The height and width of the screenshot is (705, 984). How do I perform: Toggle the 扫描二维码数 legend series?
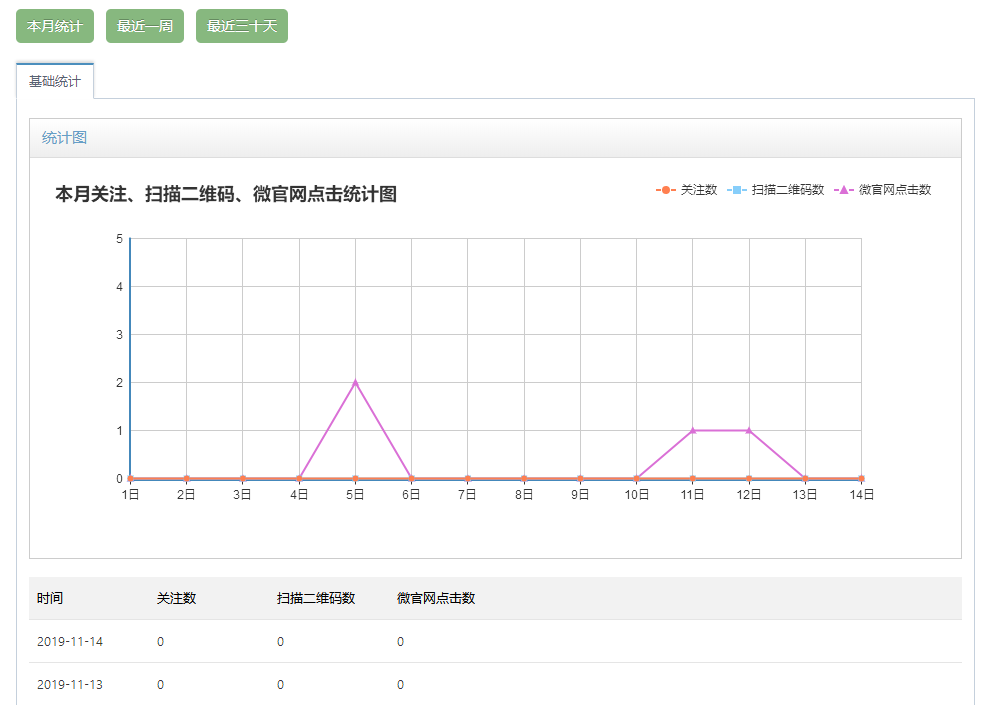point(776,190)
